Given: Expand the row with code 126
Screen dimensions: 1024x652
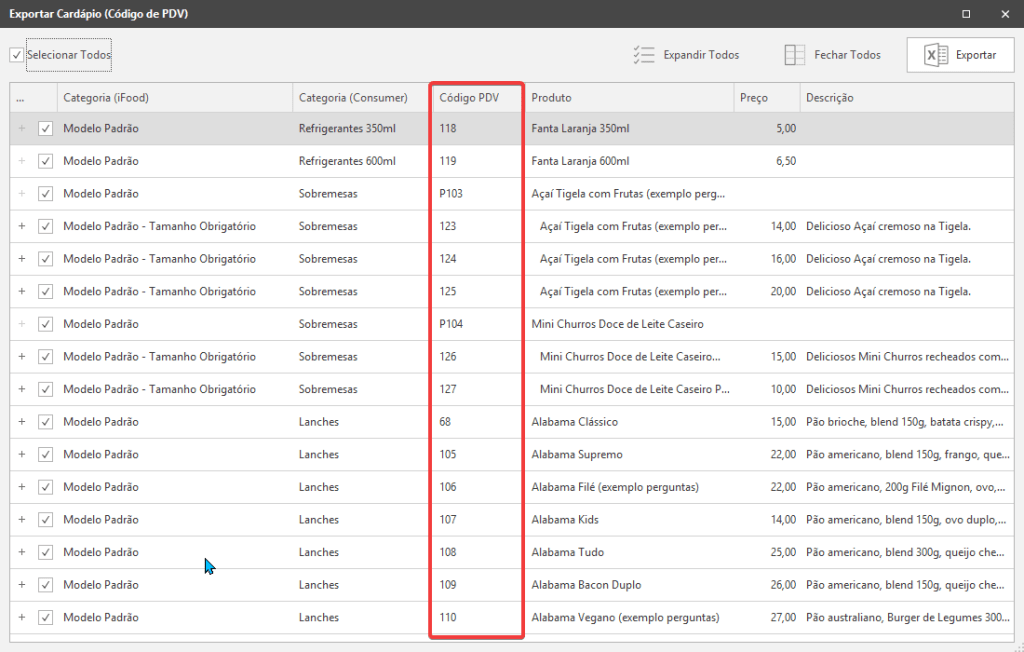Looking at the screenshot, I should pyautogui.click(x=22, y=357).
